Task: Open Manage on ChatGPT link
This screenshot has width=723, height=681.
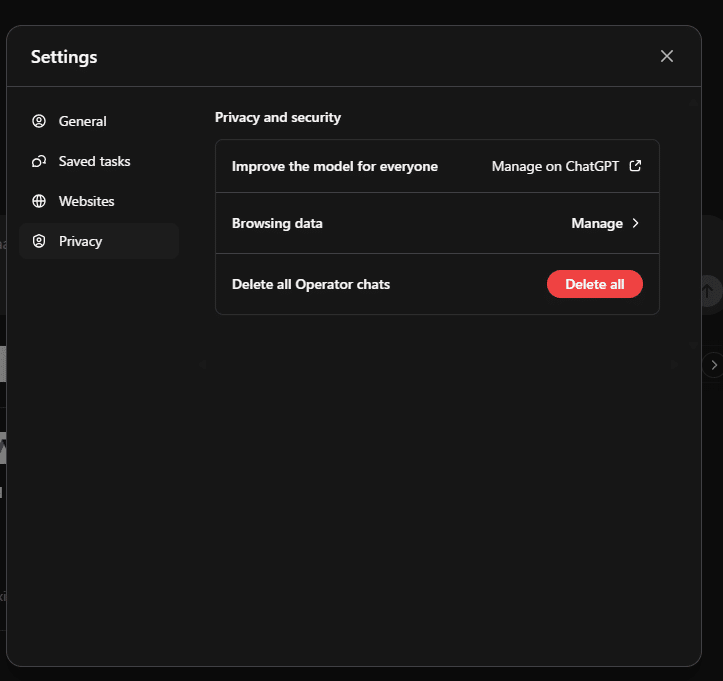Action: (555, 166)
